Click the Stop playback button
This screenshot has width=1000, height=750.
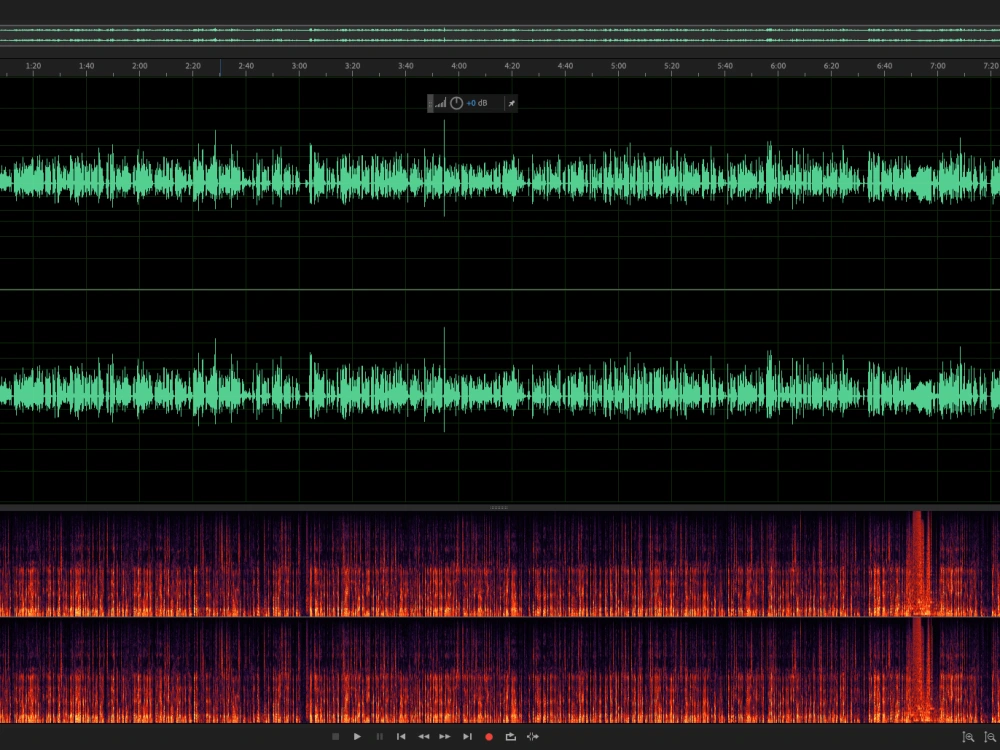coord(335,737)
